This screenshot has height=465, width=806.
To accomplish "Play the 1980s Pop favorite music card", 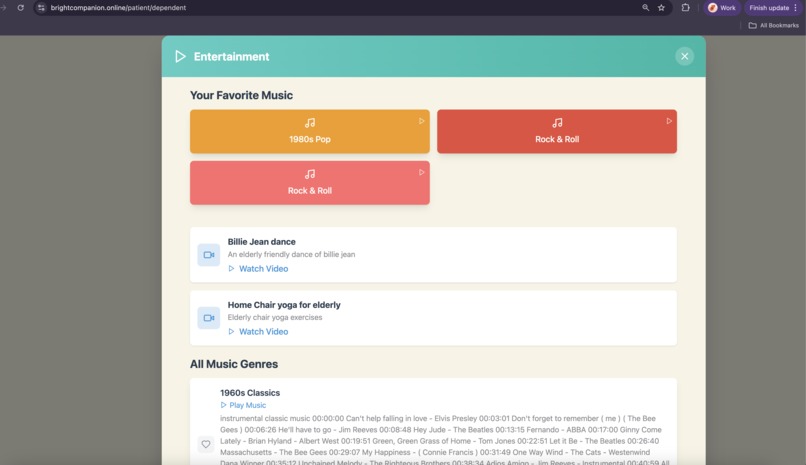I will click(309, 132).
